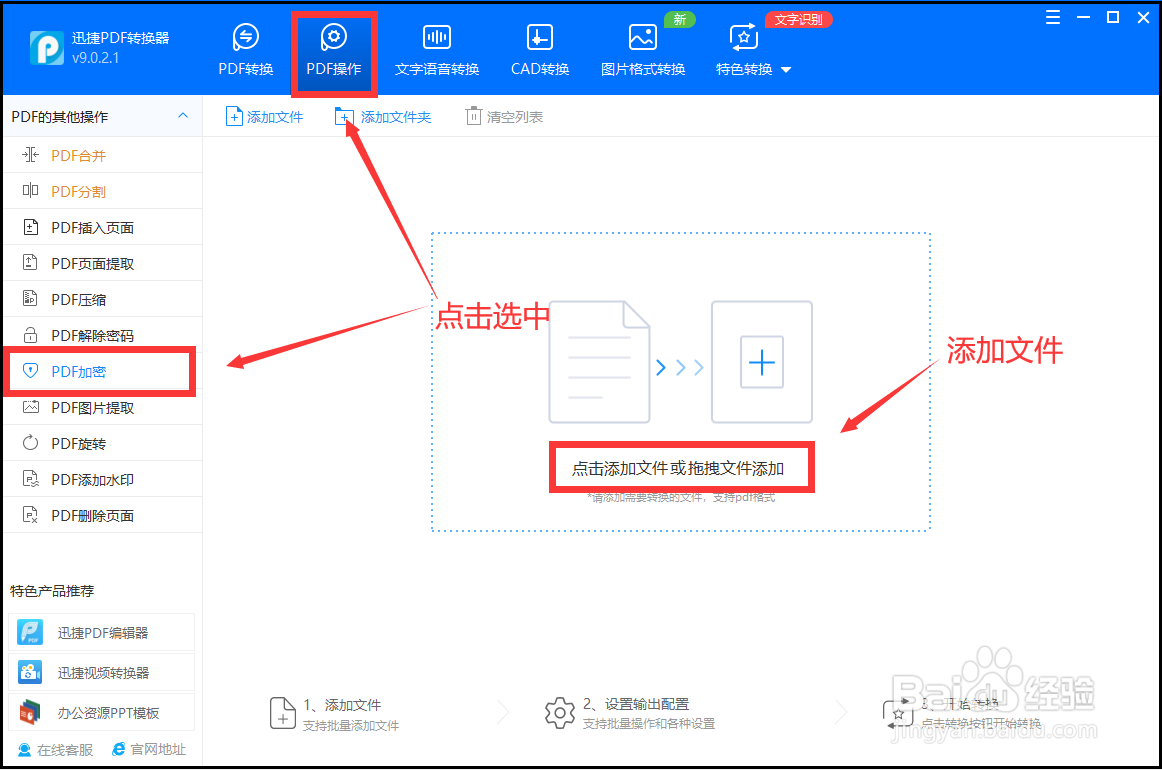Open 办公资源PPT模板 product recommendation
The image size is (1162, 770).
click(x=102, y=712)
